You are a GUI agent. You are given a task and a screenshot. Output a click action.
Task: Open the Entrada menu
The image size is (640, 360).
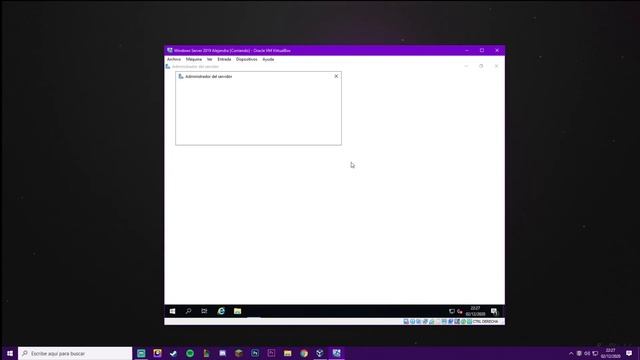[224, 60]
